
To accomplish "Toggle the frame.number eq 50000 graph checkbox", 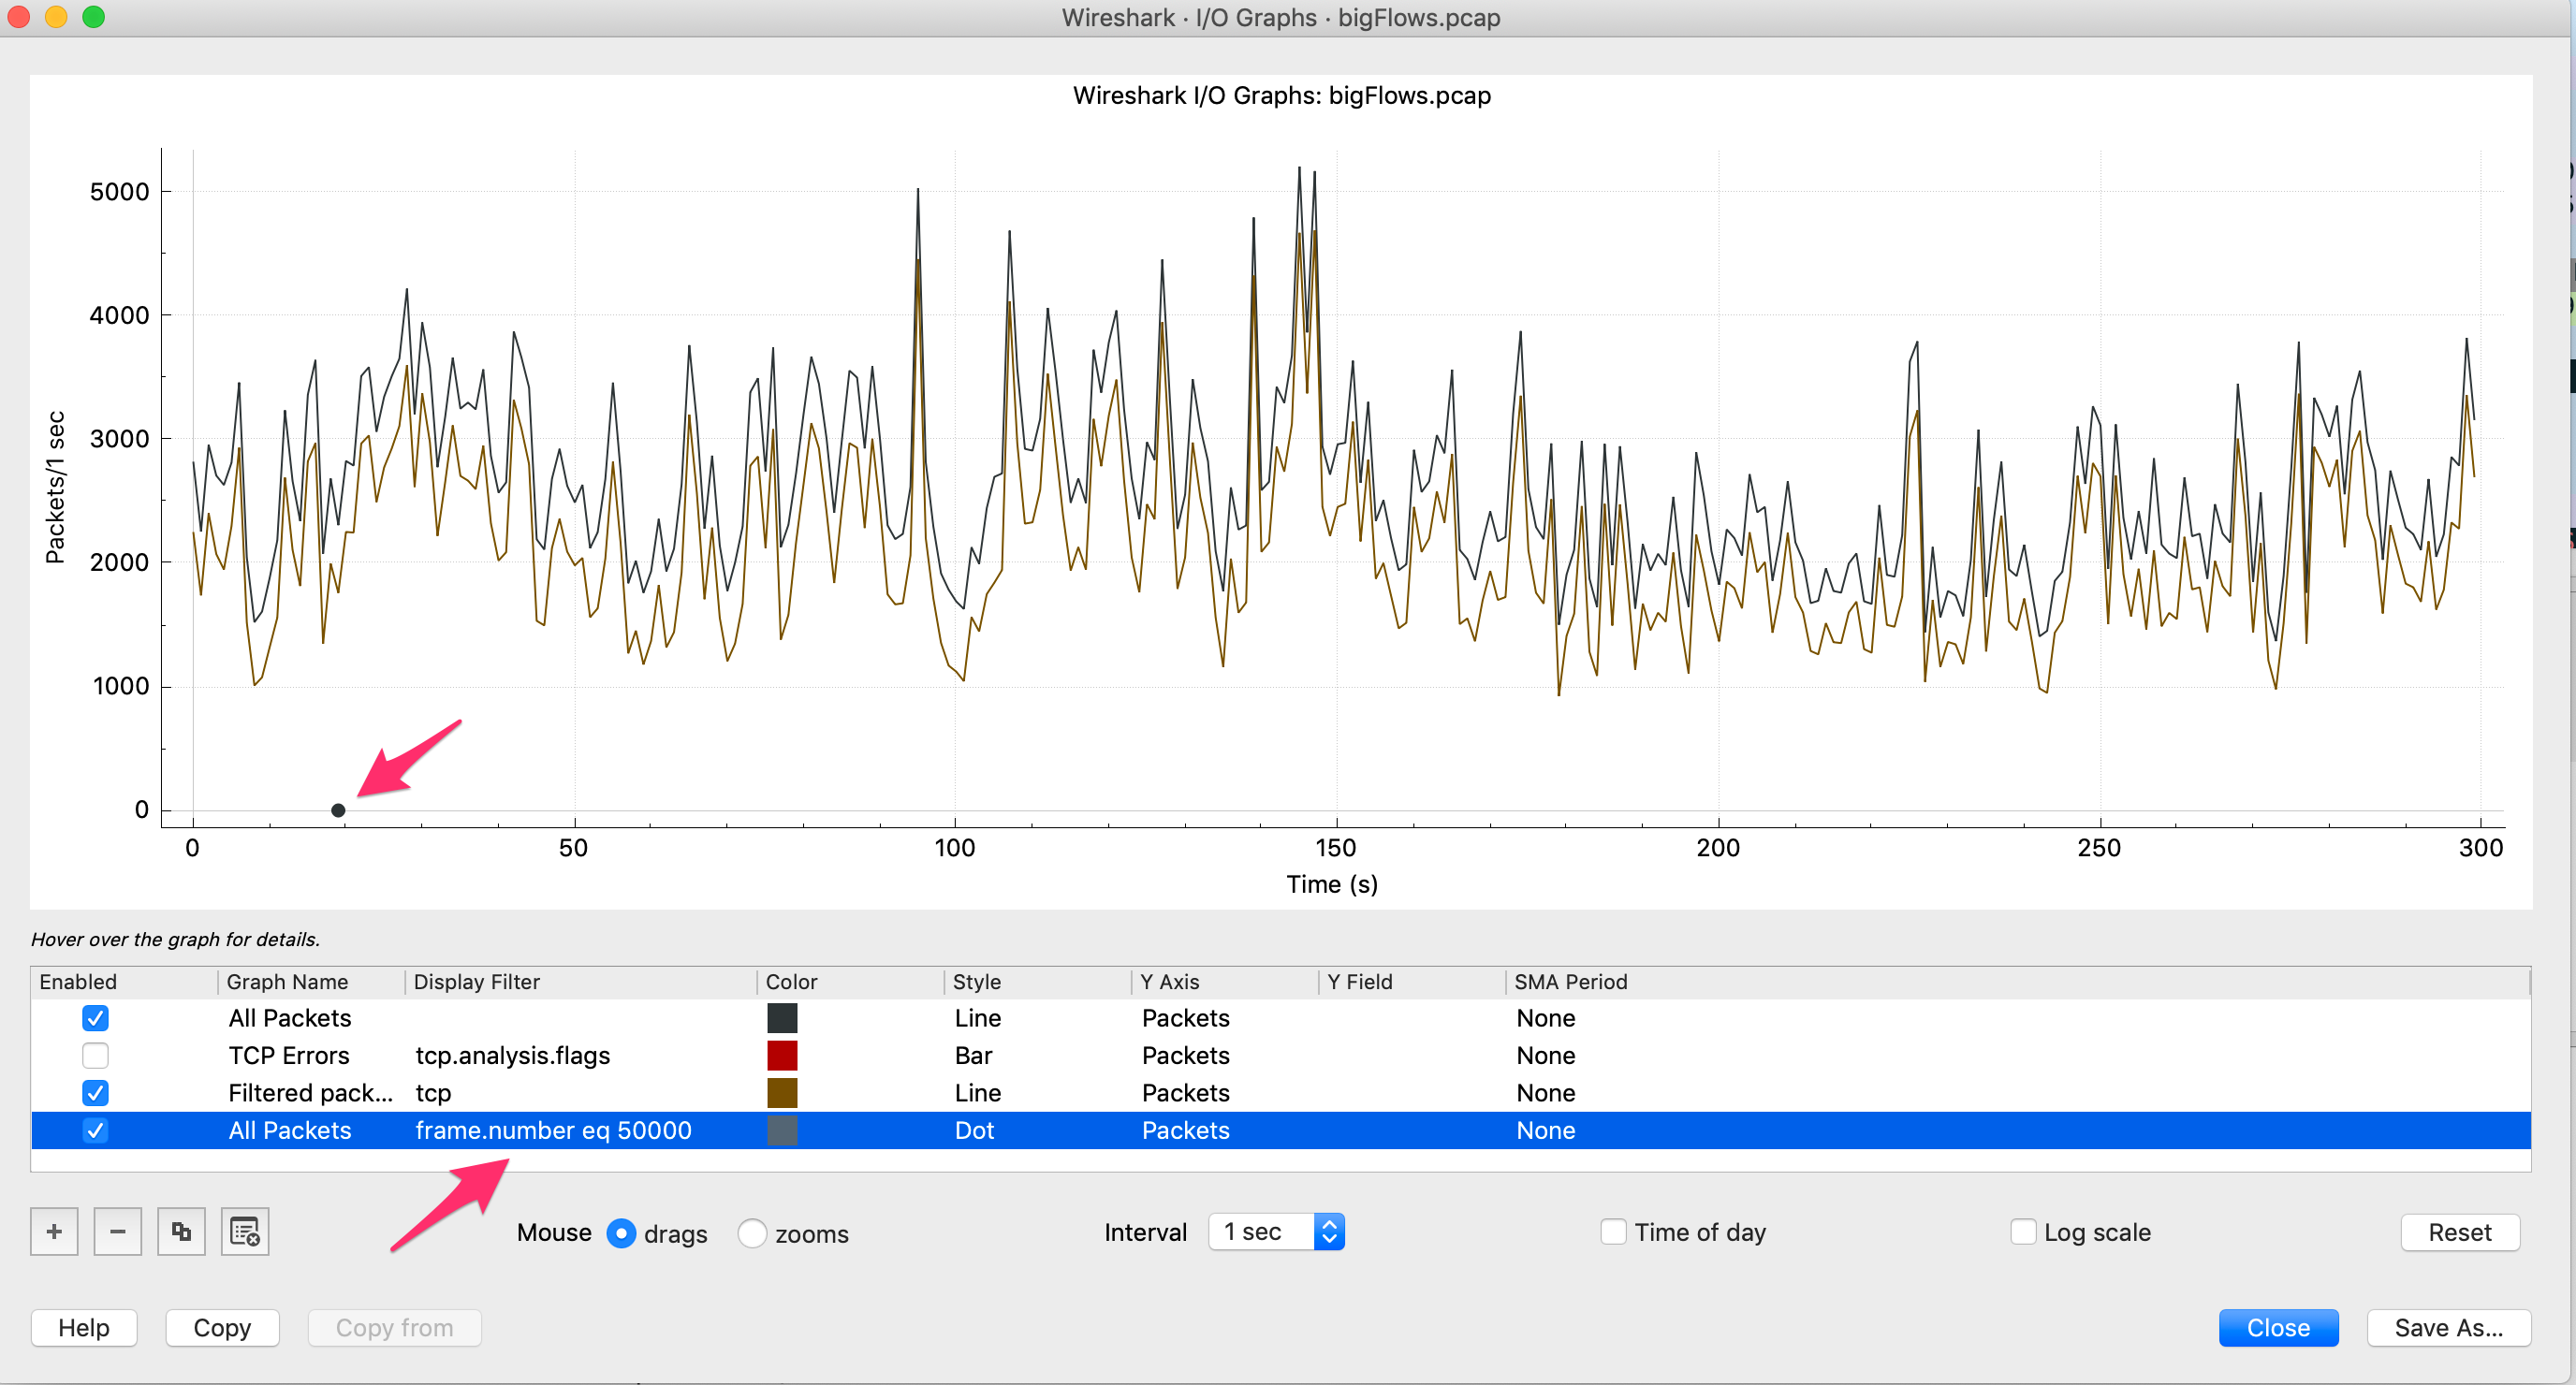I will point(95,1130).
